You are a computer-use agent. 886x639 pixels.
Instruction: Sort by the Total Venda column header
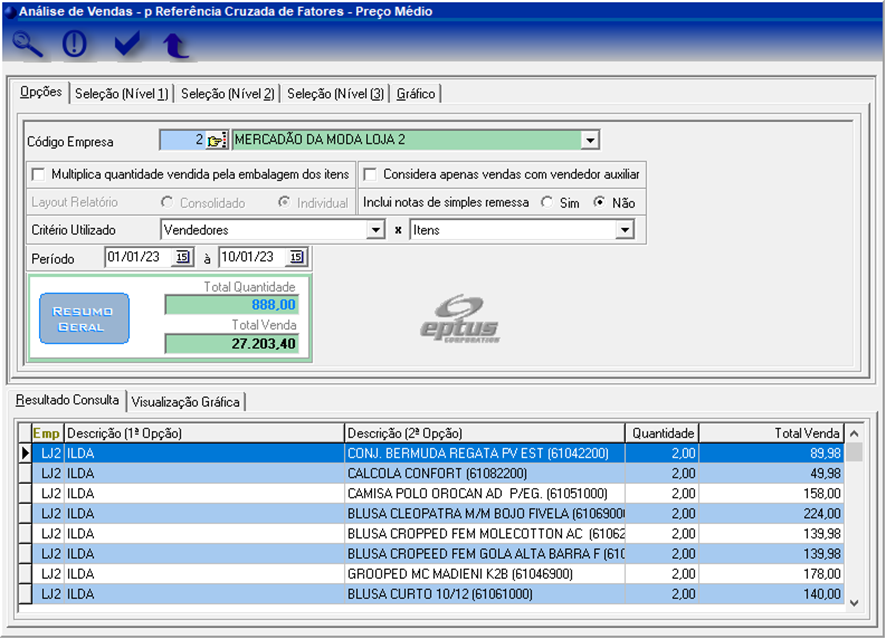coord(771,433)
